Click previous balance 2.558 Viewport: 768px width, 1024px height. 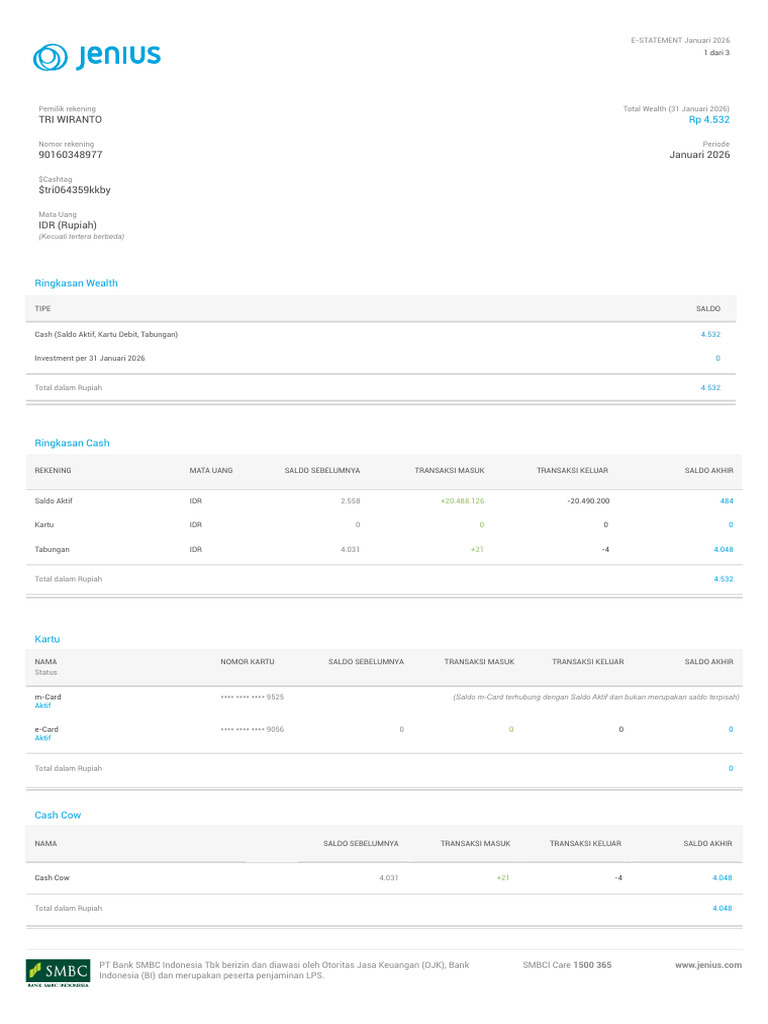pos(350,501)
